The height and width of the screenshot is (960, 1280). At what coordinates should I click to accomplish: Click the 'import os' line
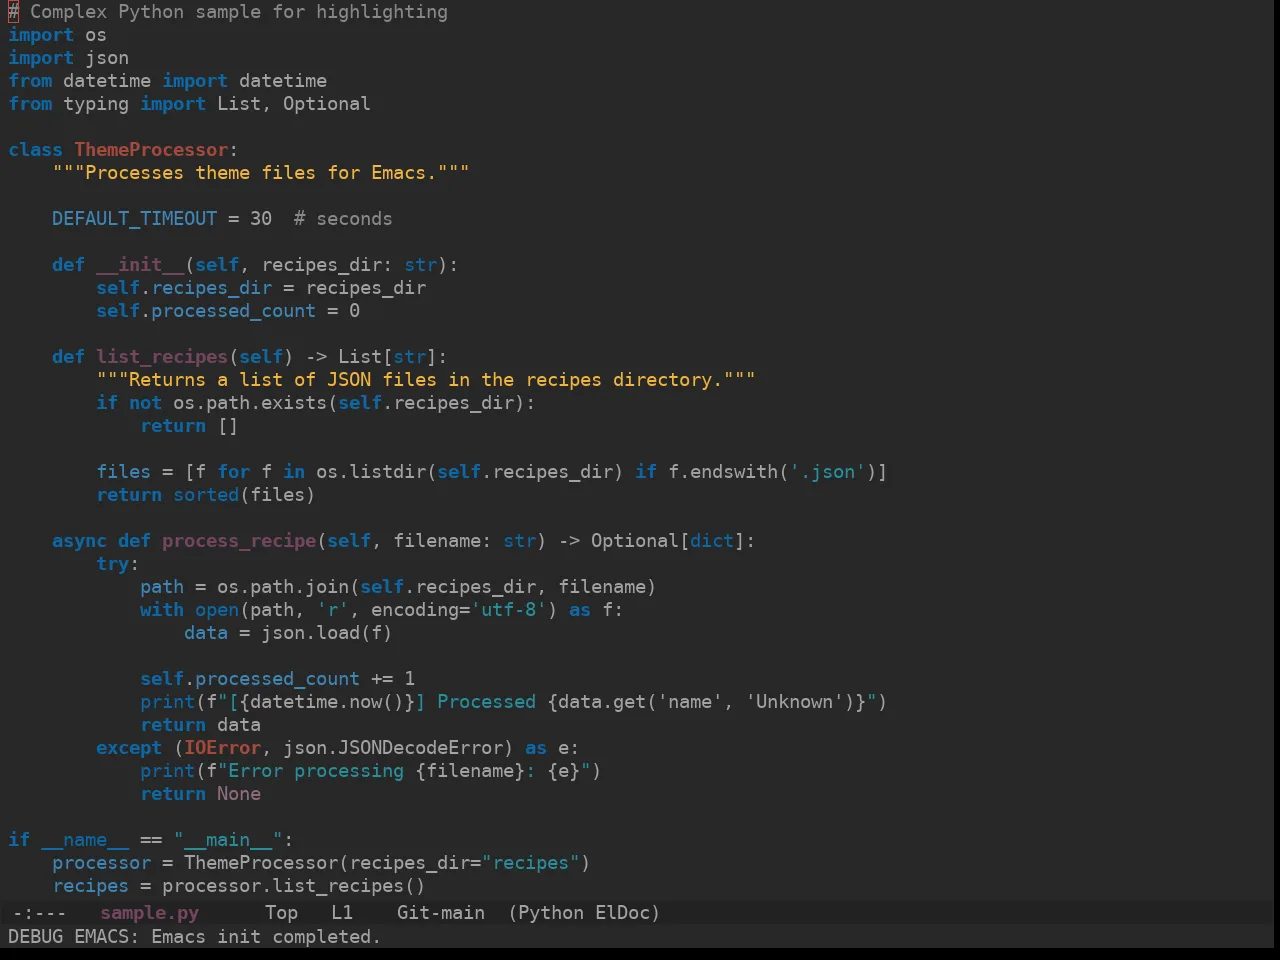click(x=57, y=34)
